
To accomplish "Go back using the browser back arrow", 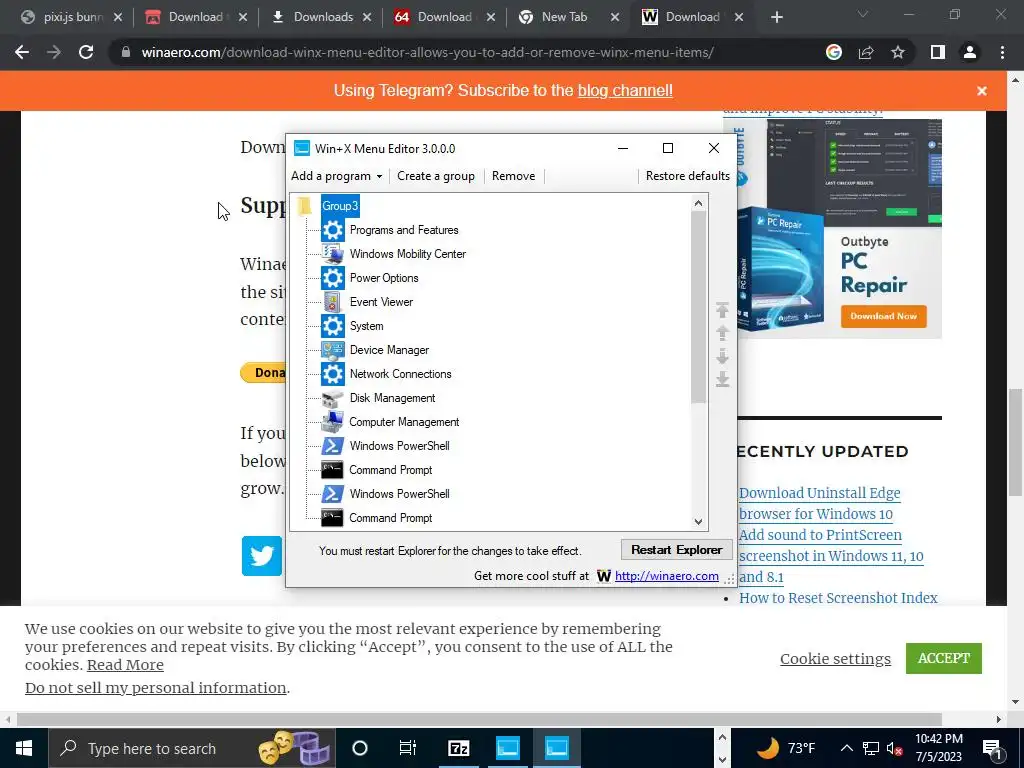I will tap(22, 52).
